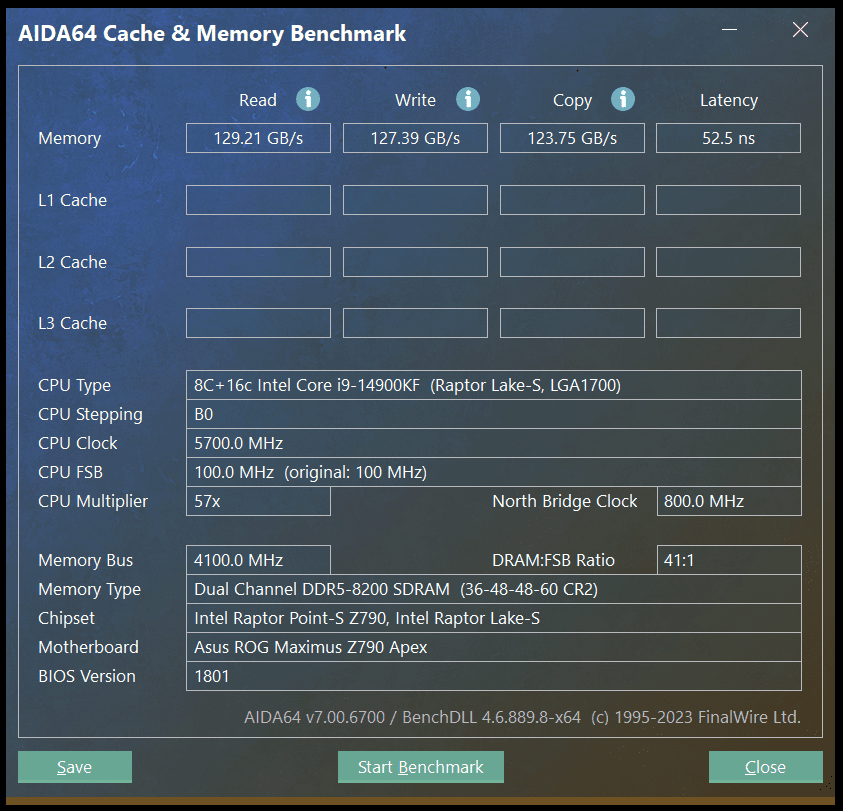Click the Latency column header label

(729, 101)
